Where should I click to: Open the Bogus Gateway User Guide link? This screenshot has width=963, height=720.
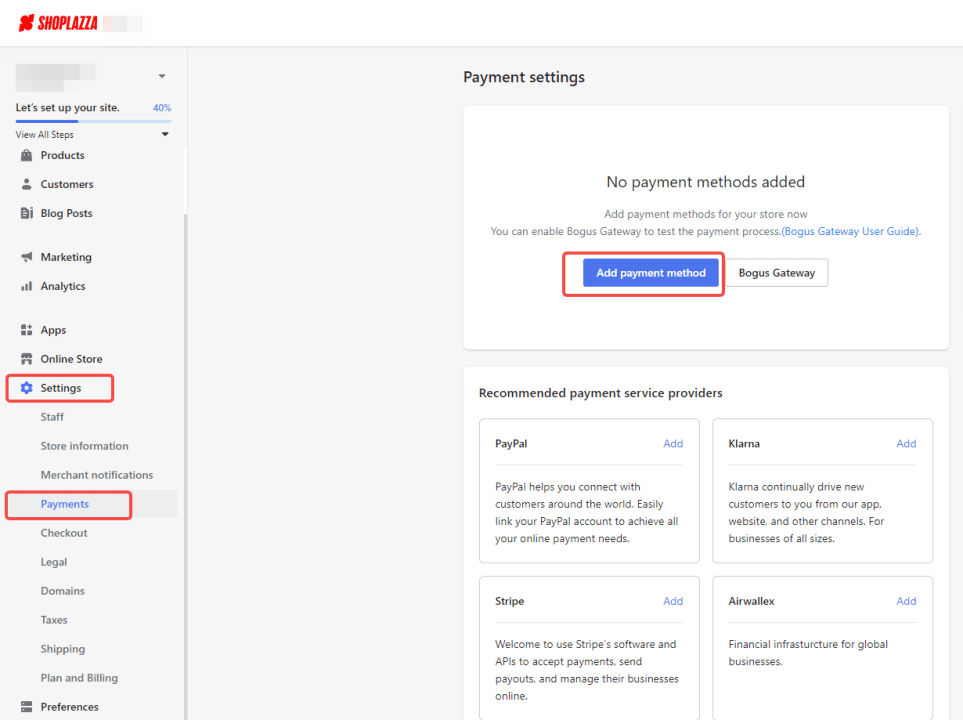(851, 232)
